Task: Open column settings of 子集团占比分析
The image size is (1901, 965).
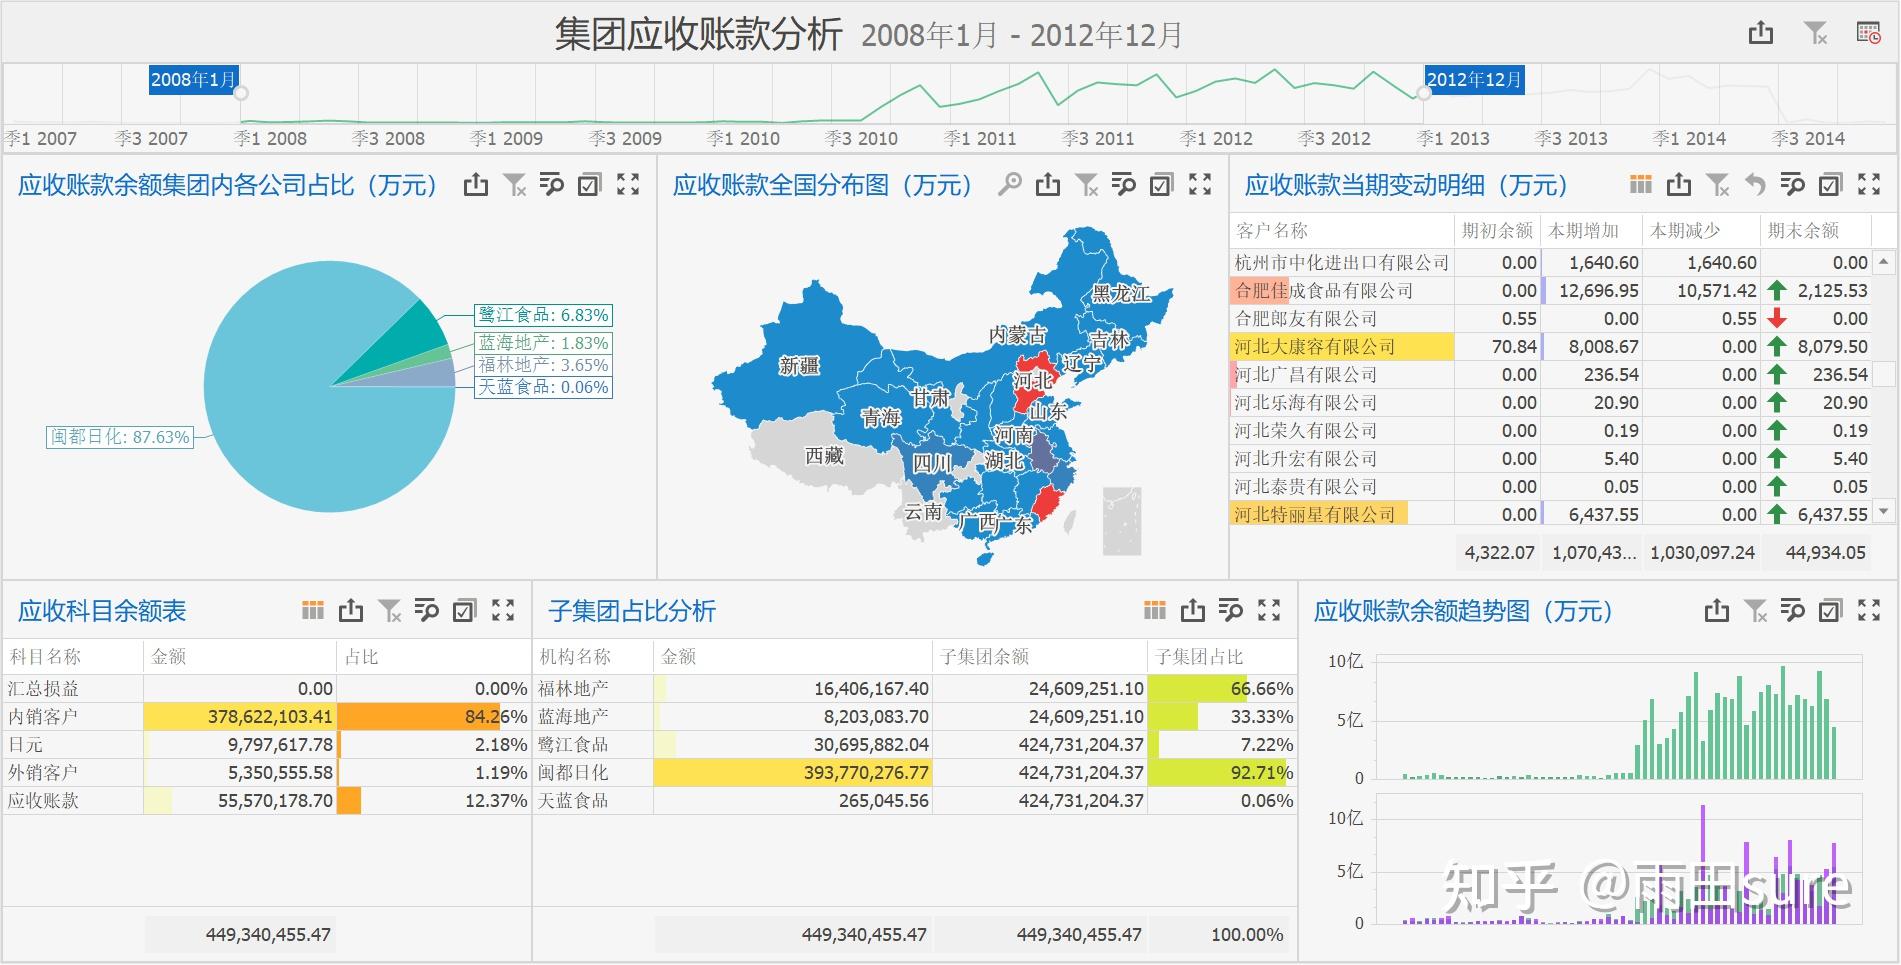Action: click(x=1155, y=610)
